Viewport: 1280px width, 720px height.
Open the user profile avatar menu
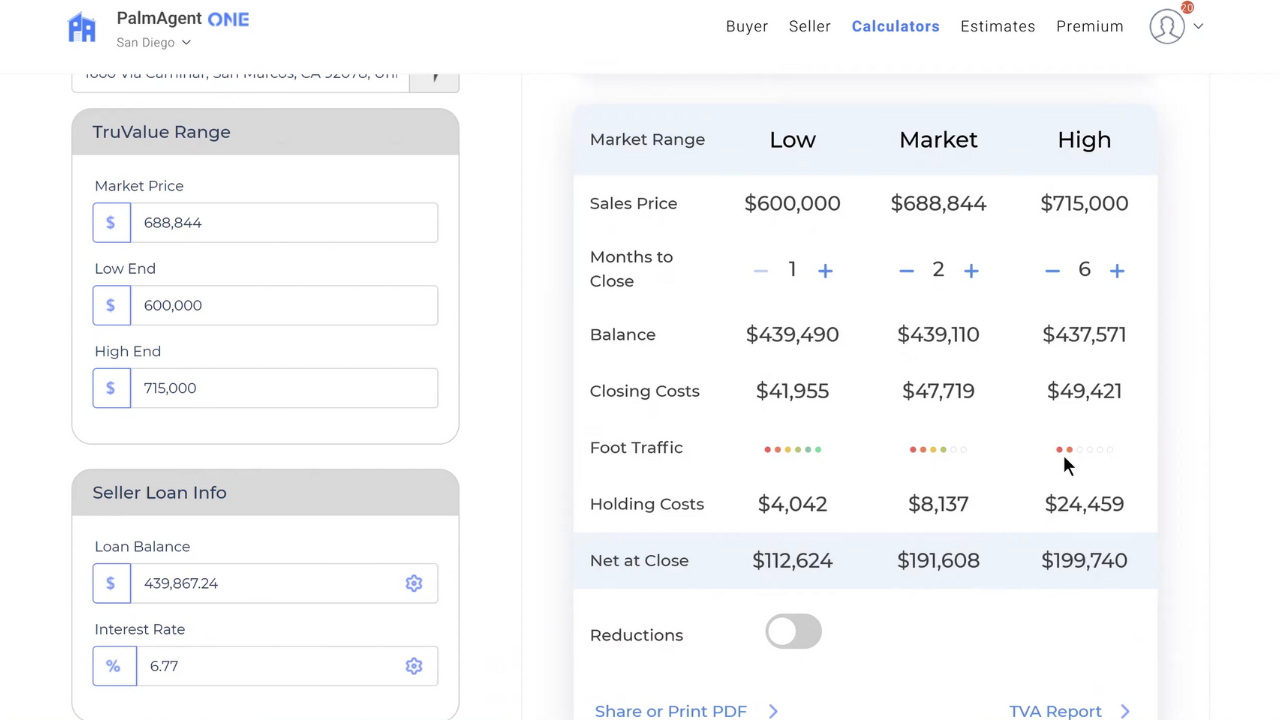[x=1167, y=27]
